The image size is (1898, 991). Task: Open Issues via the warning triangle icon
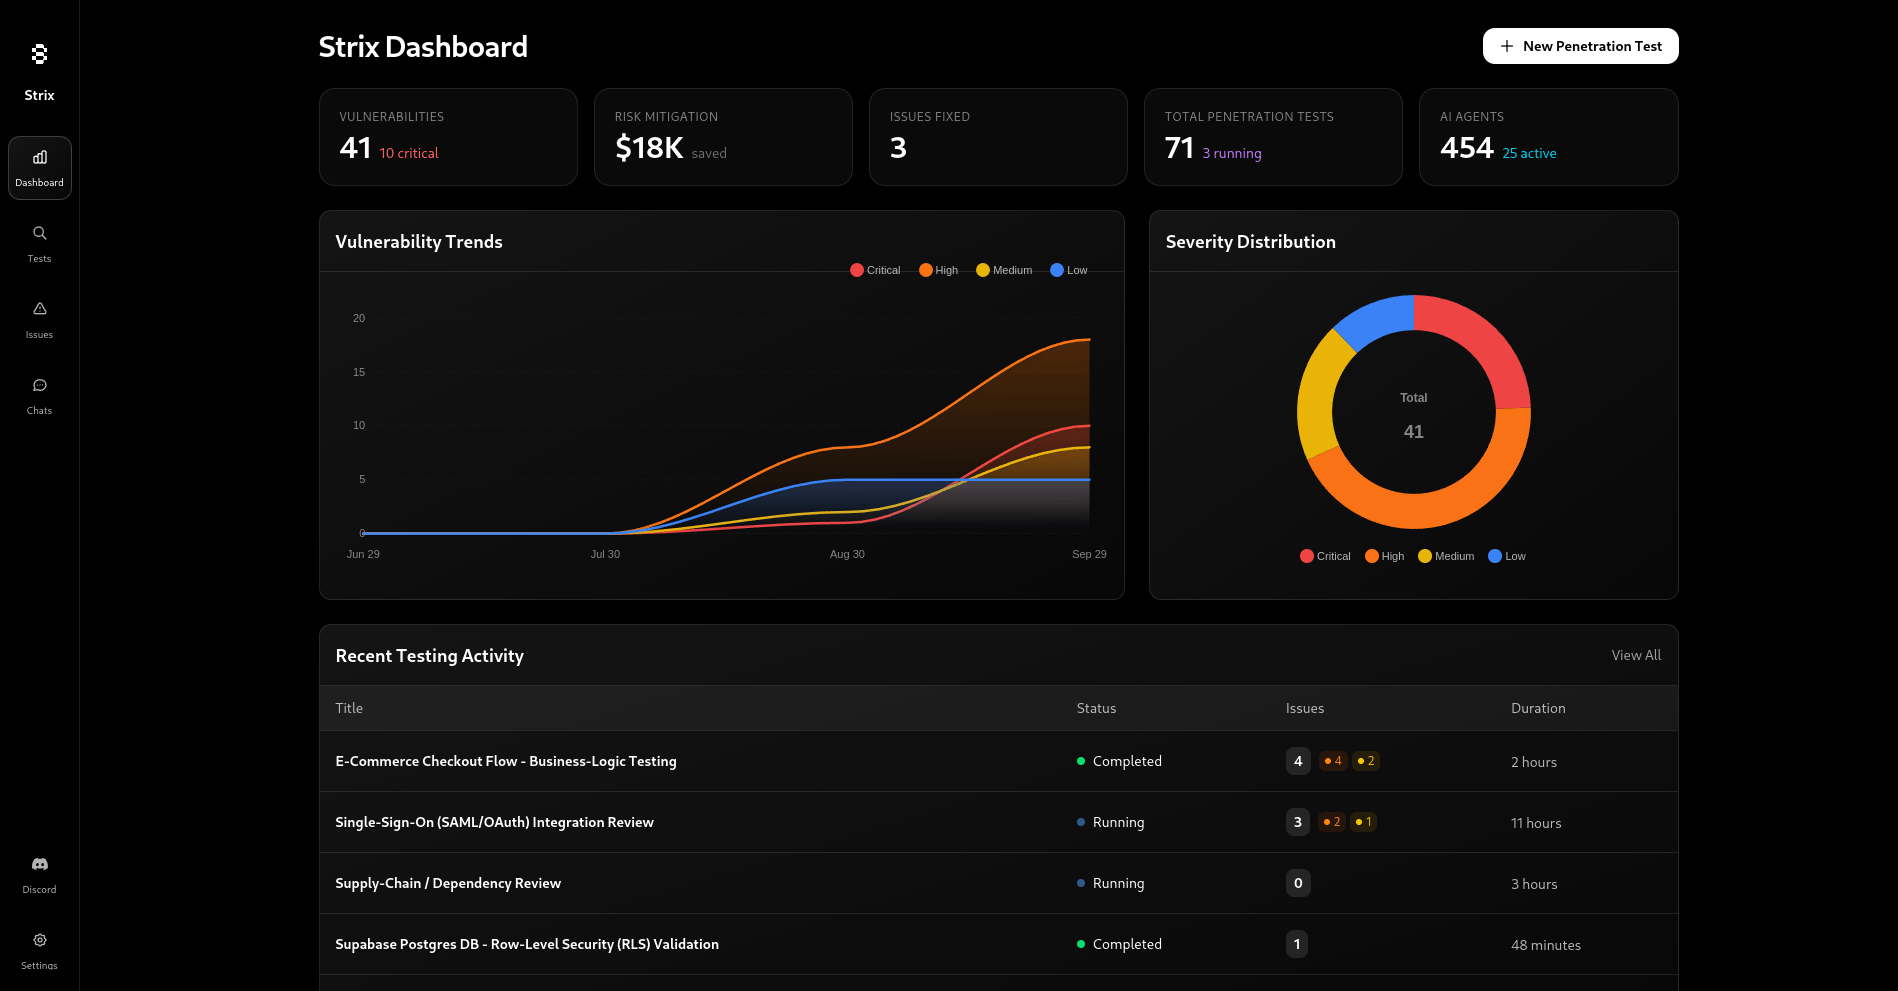tap(40, 309)
